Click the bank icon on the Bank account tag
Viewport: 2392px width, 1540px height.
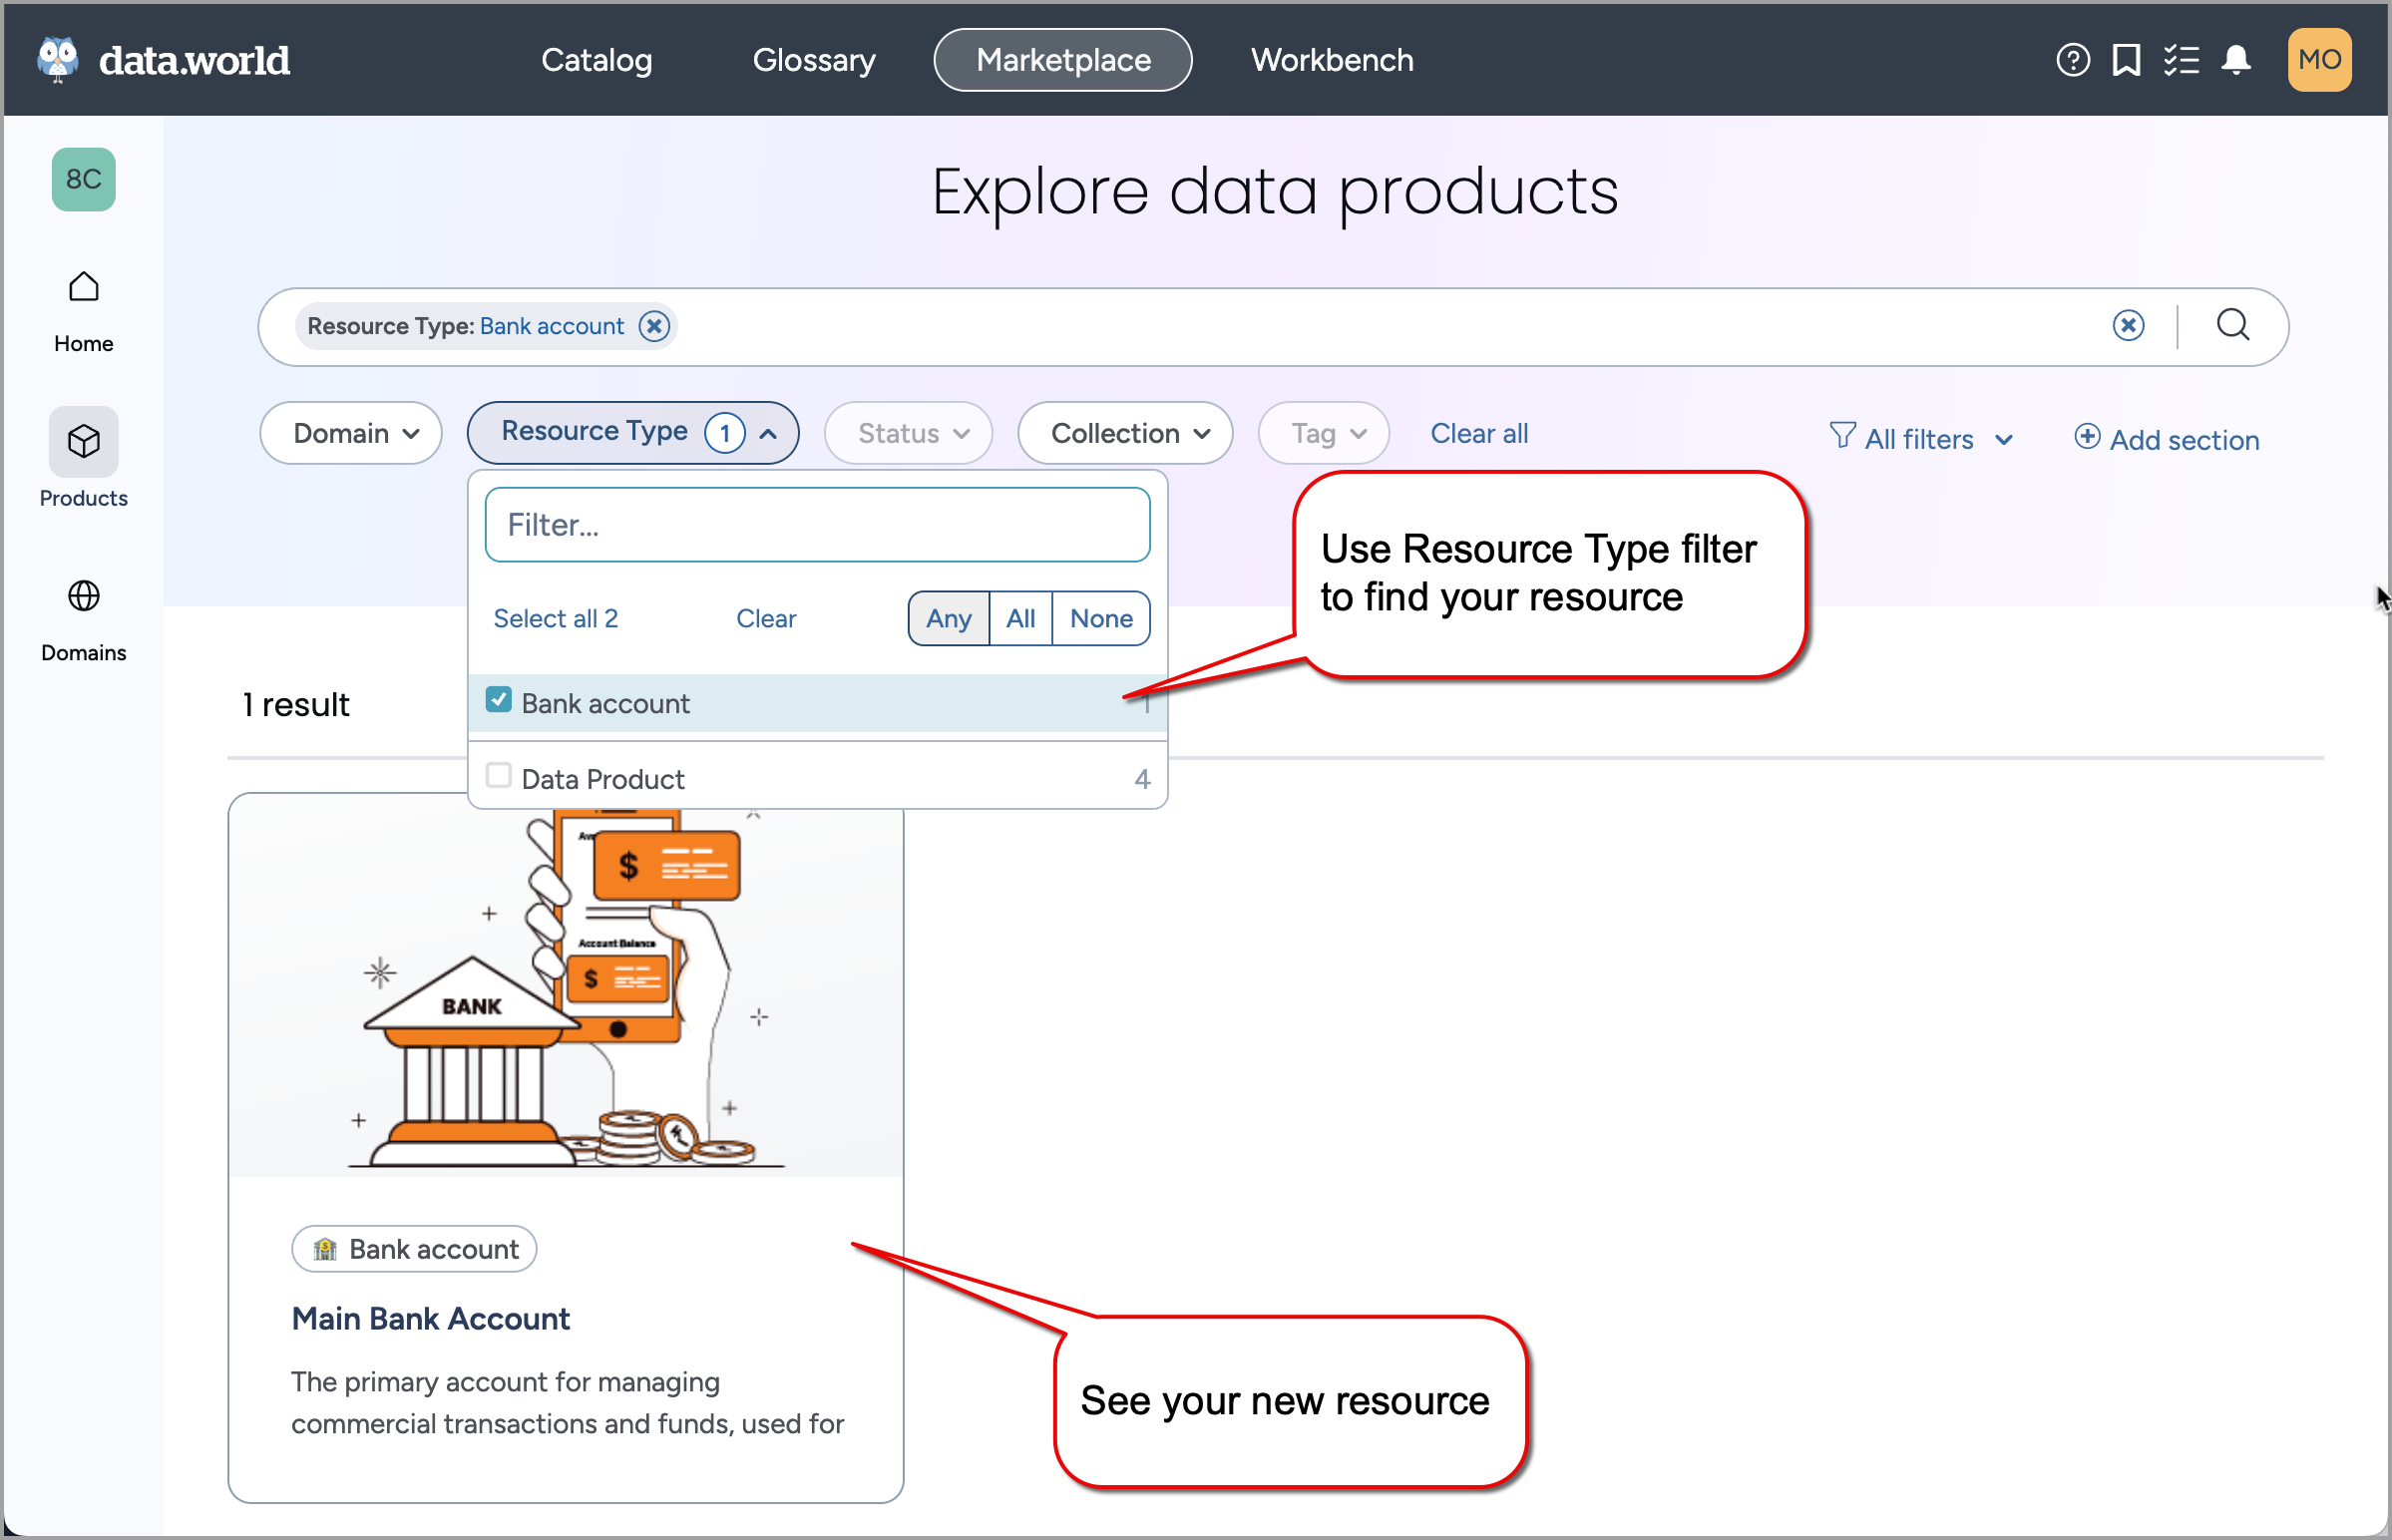click(324, 1249)
